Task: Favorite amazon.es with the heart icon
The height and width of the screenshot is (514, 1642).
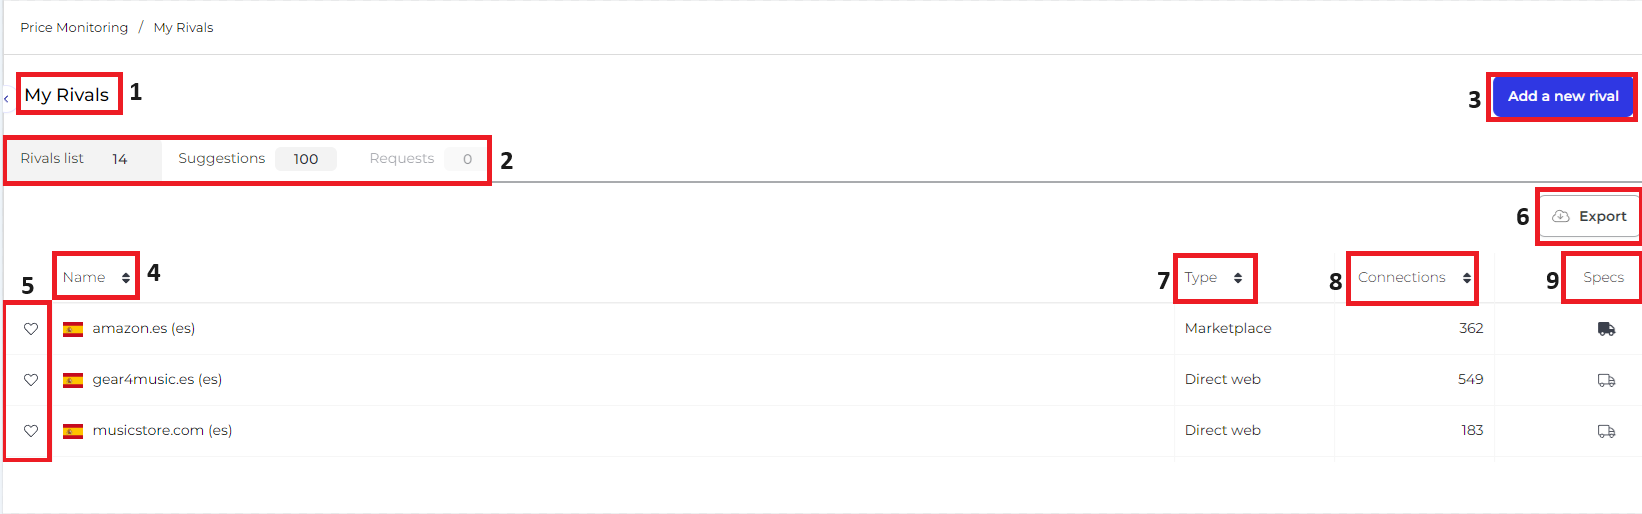Action: point(31,329)
